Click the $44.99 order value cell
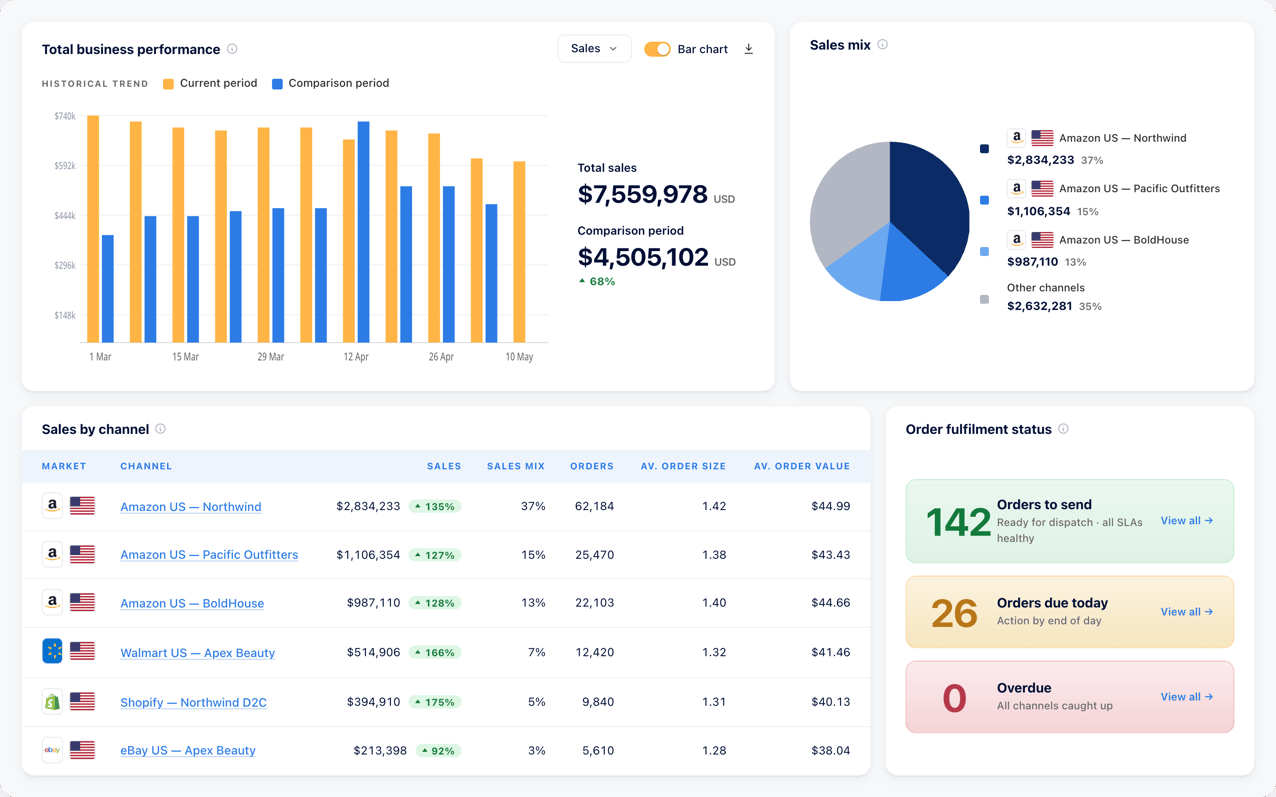The image size is (1276, 797). click(x=831, y=507)
